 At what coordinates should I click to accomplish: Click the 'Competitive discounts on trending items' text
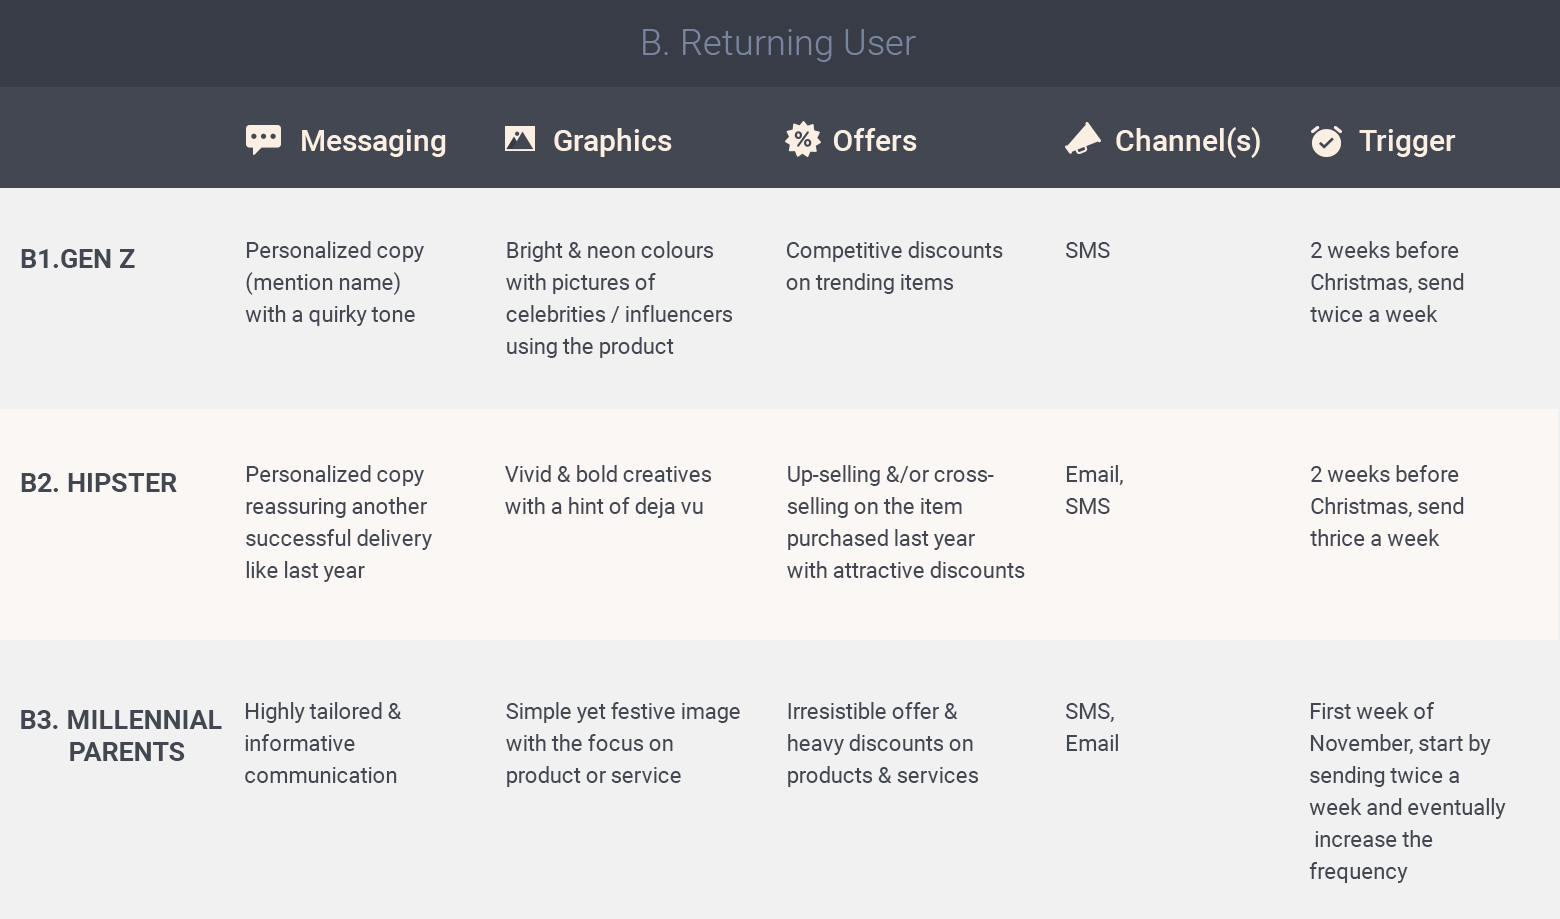click(894, 266)
